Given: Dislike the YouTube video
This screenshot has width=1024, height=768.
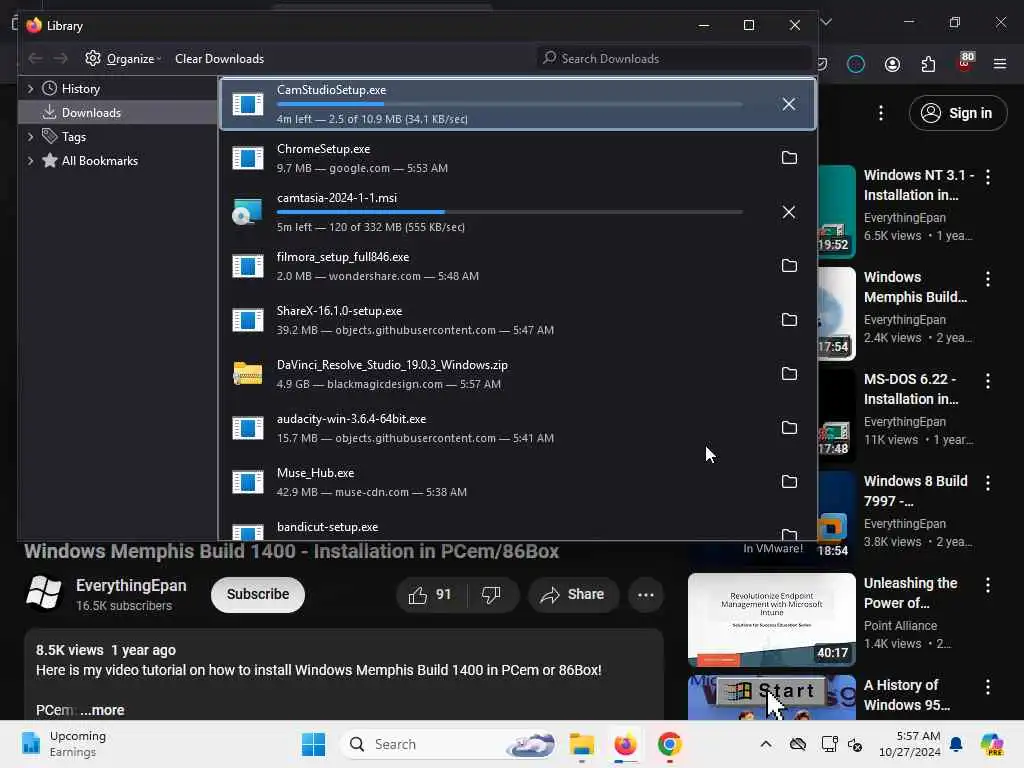Looking at the screenshot, I should pyautogui.click(x=491, y=594).
